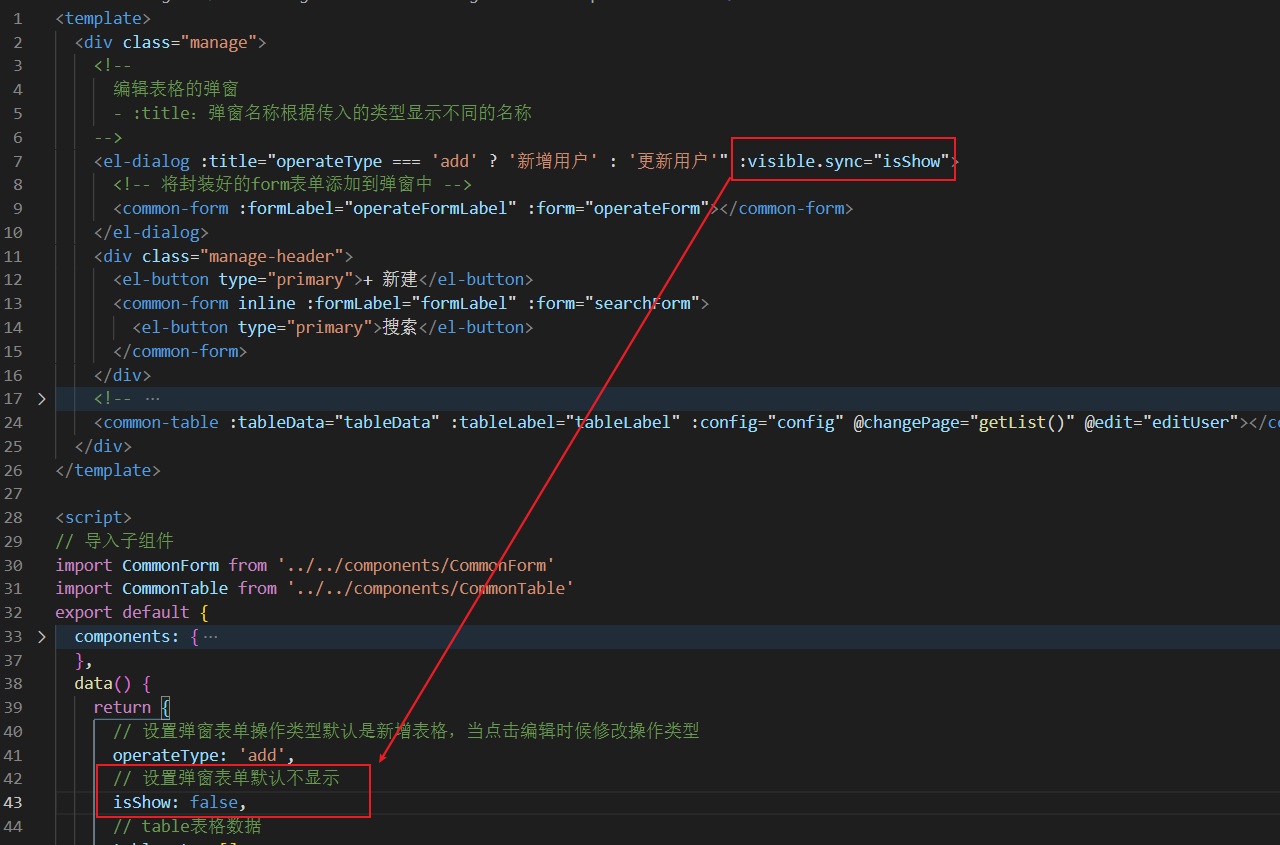Click the closing '</template>' tag
The image size is (1280, 845).
(108, 470)
